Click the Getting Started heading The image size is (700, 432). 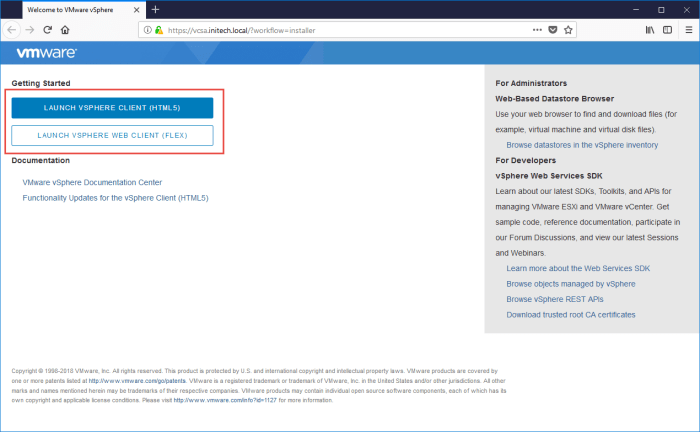41,83
